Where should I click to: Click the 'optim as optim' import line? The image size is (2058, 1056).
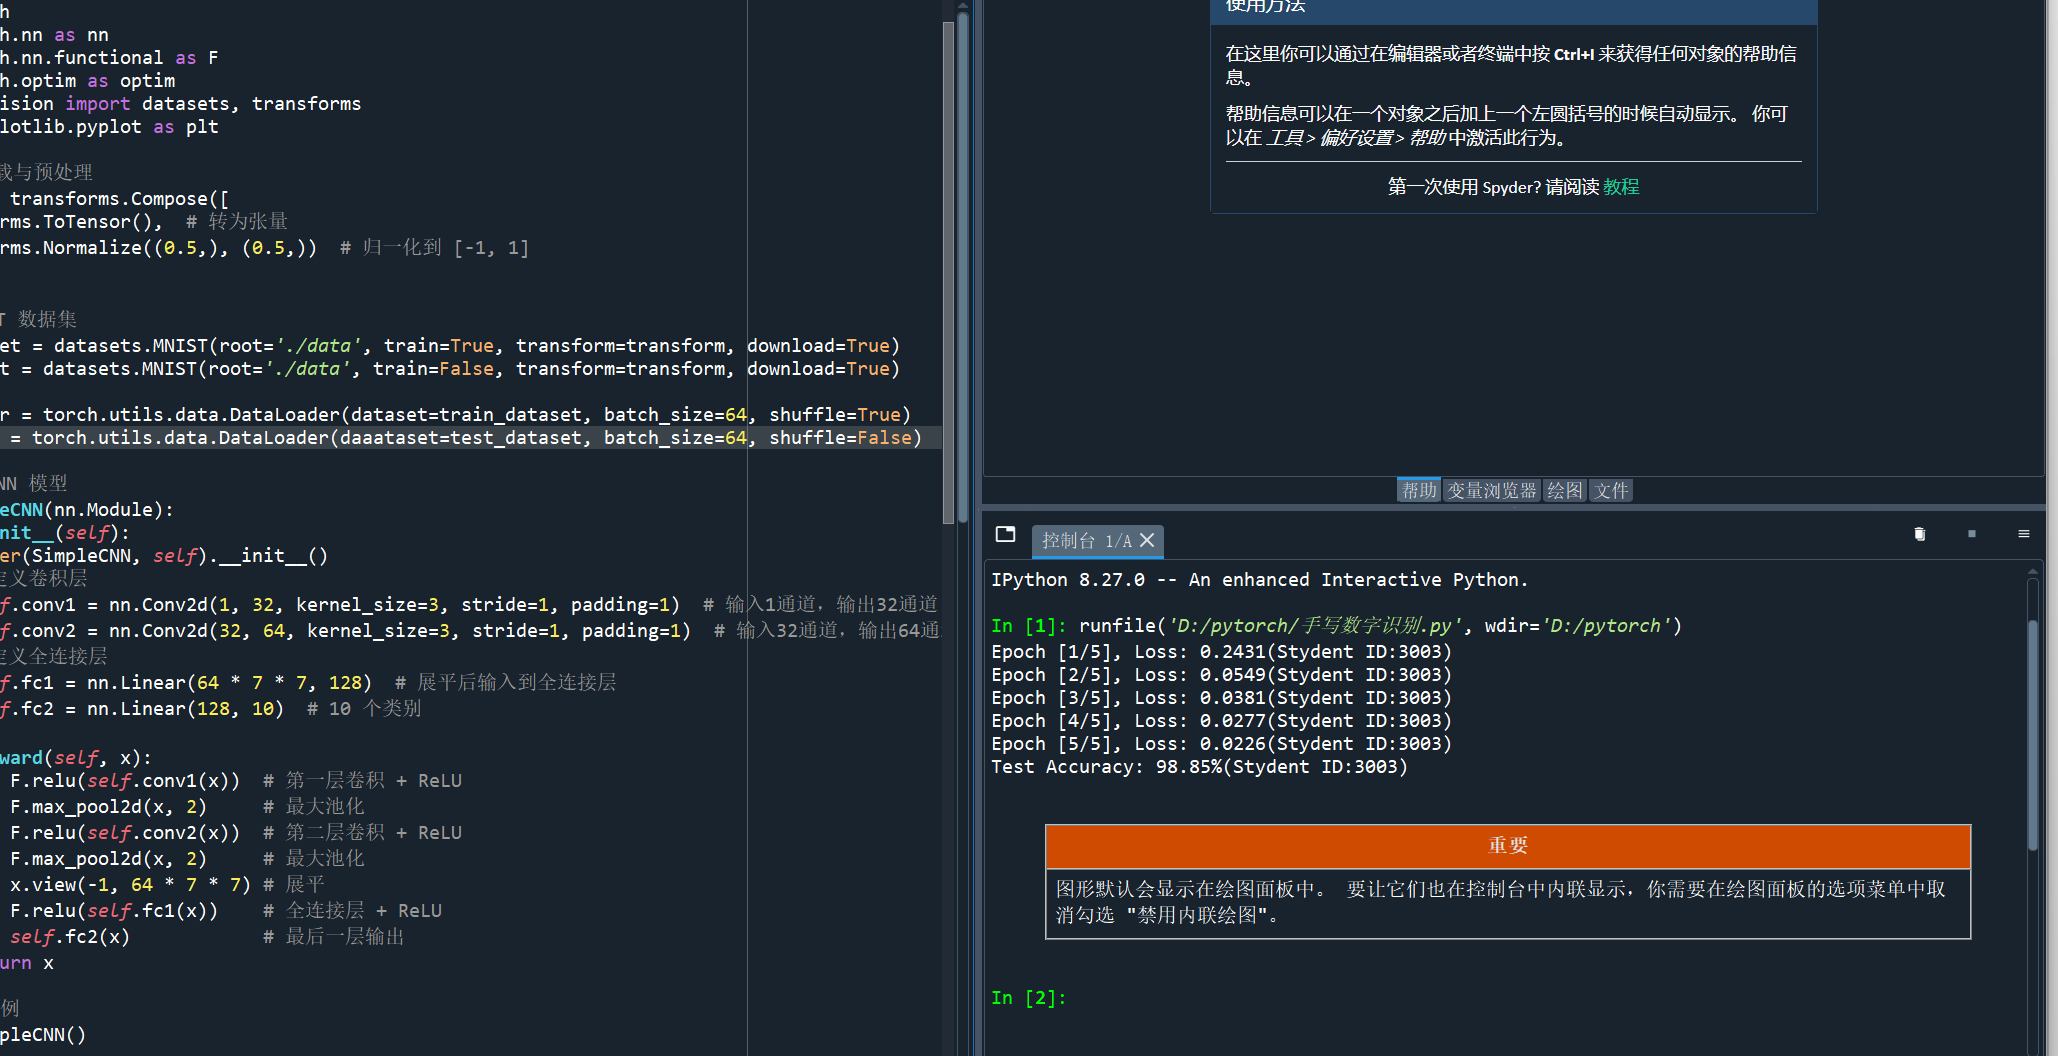pyautogui.click(x=87, y=81)
